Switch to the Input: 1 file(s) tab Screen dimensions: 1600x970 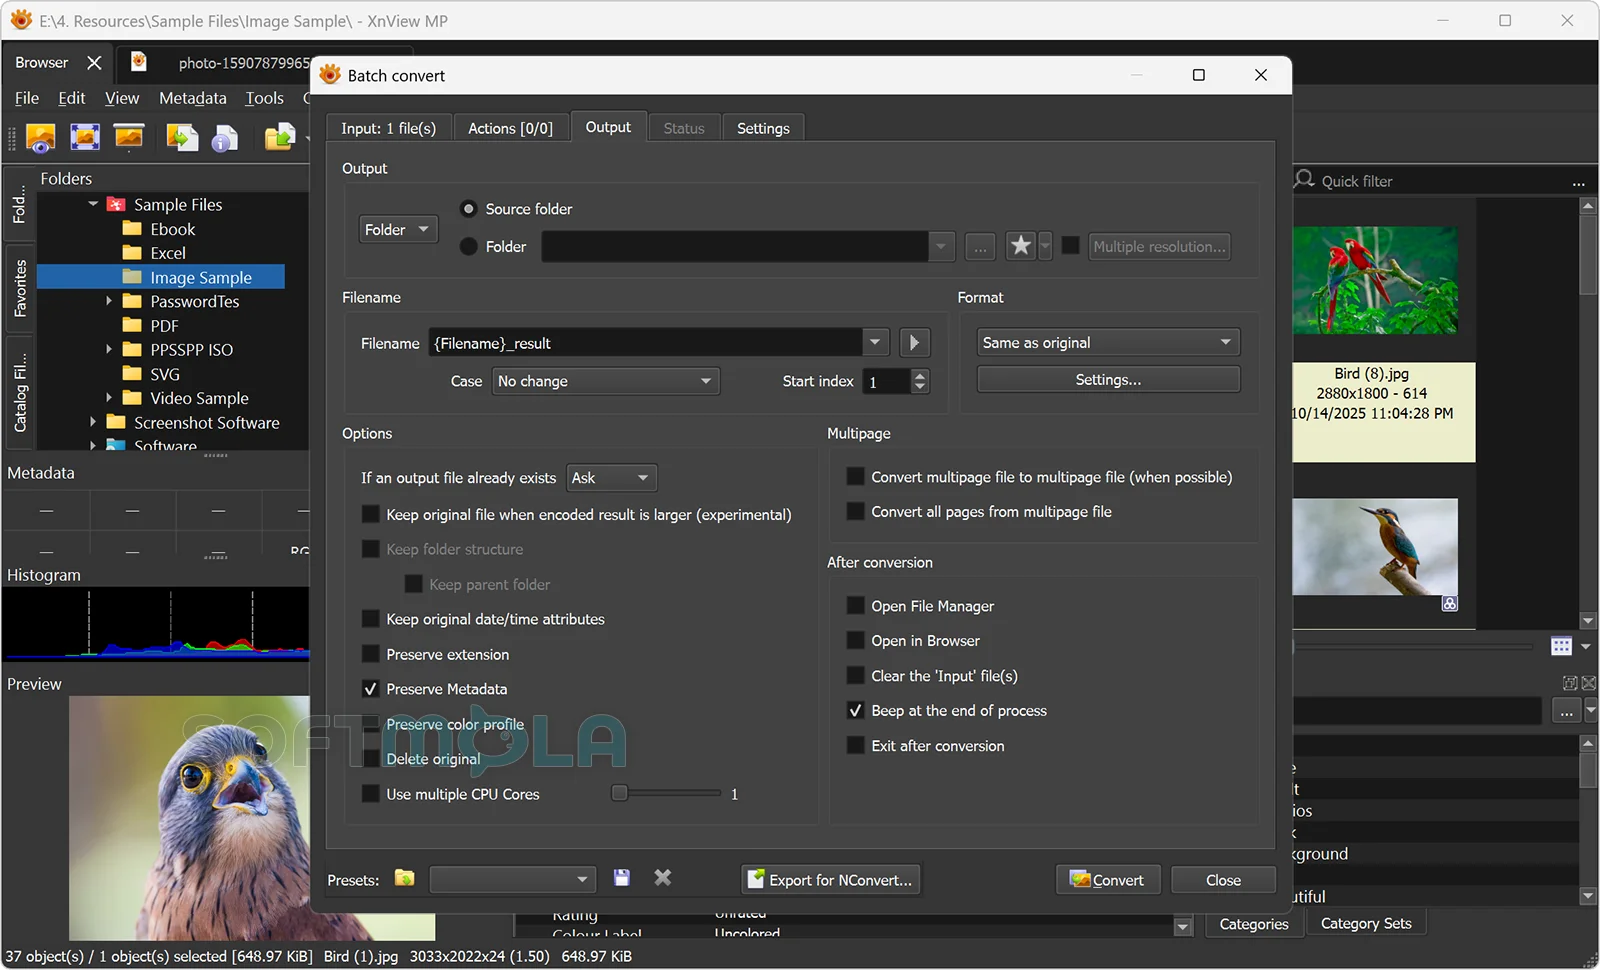388,128
